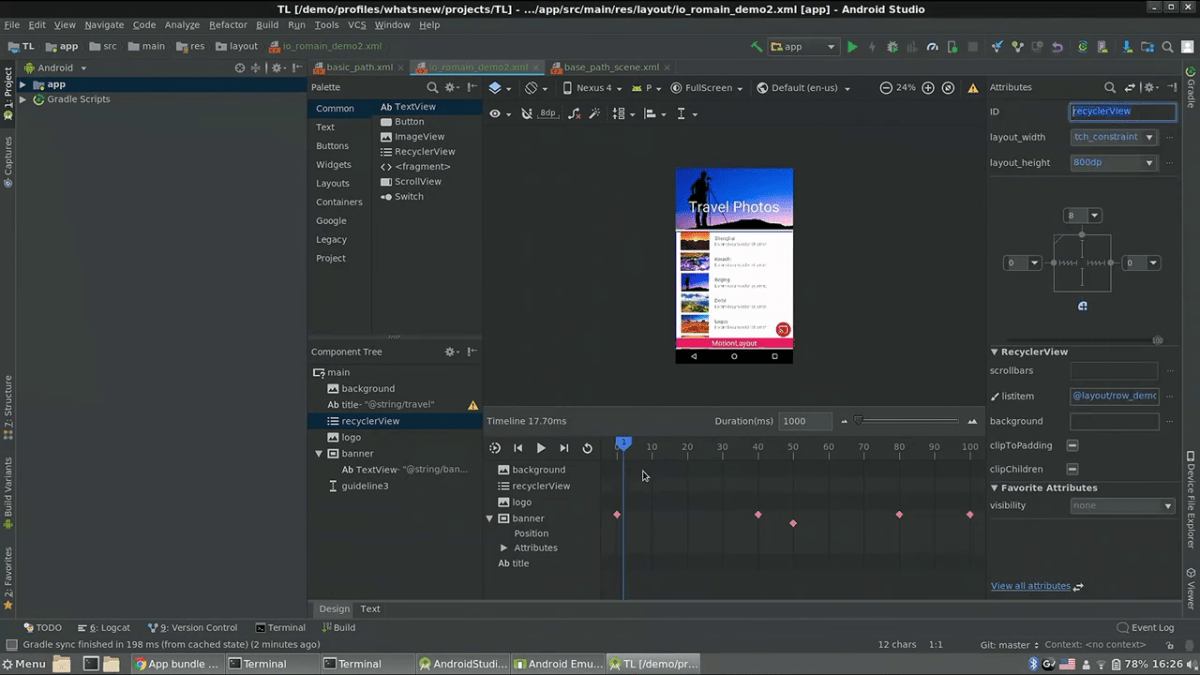
Task: Switch to the basic_path.xml tab
Action: (x=359, y=67)
